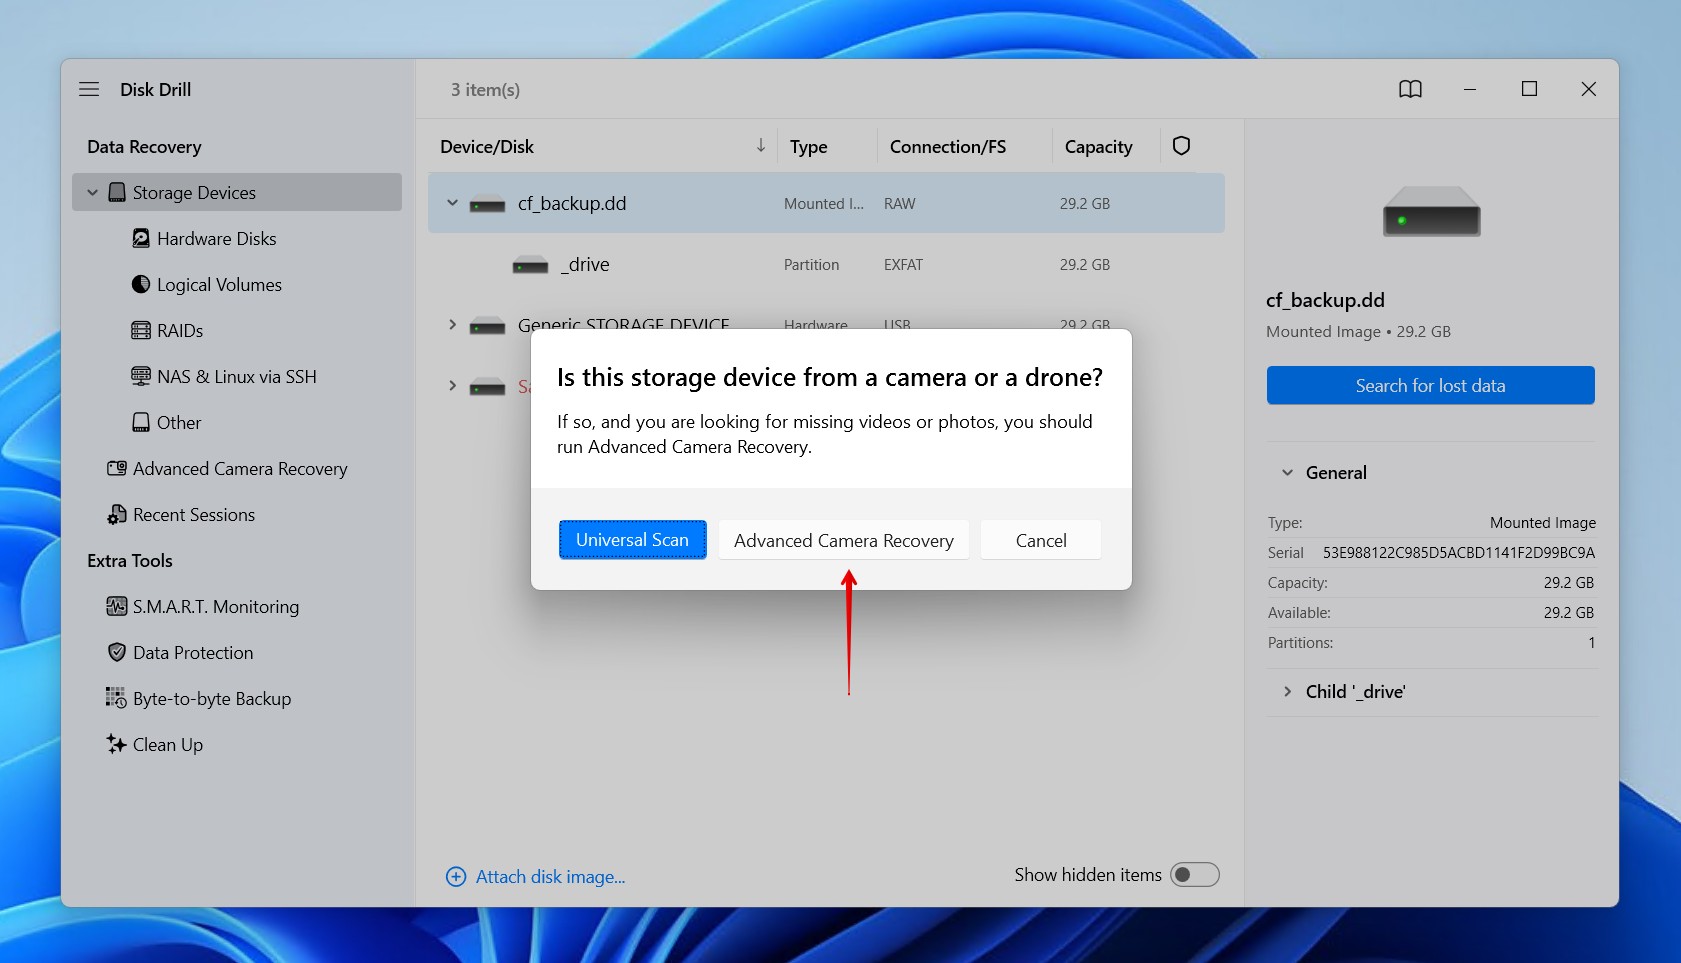Click Search for lost data
Screen dimensions: 1681x963
[x=1430, y=385]
